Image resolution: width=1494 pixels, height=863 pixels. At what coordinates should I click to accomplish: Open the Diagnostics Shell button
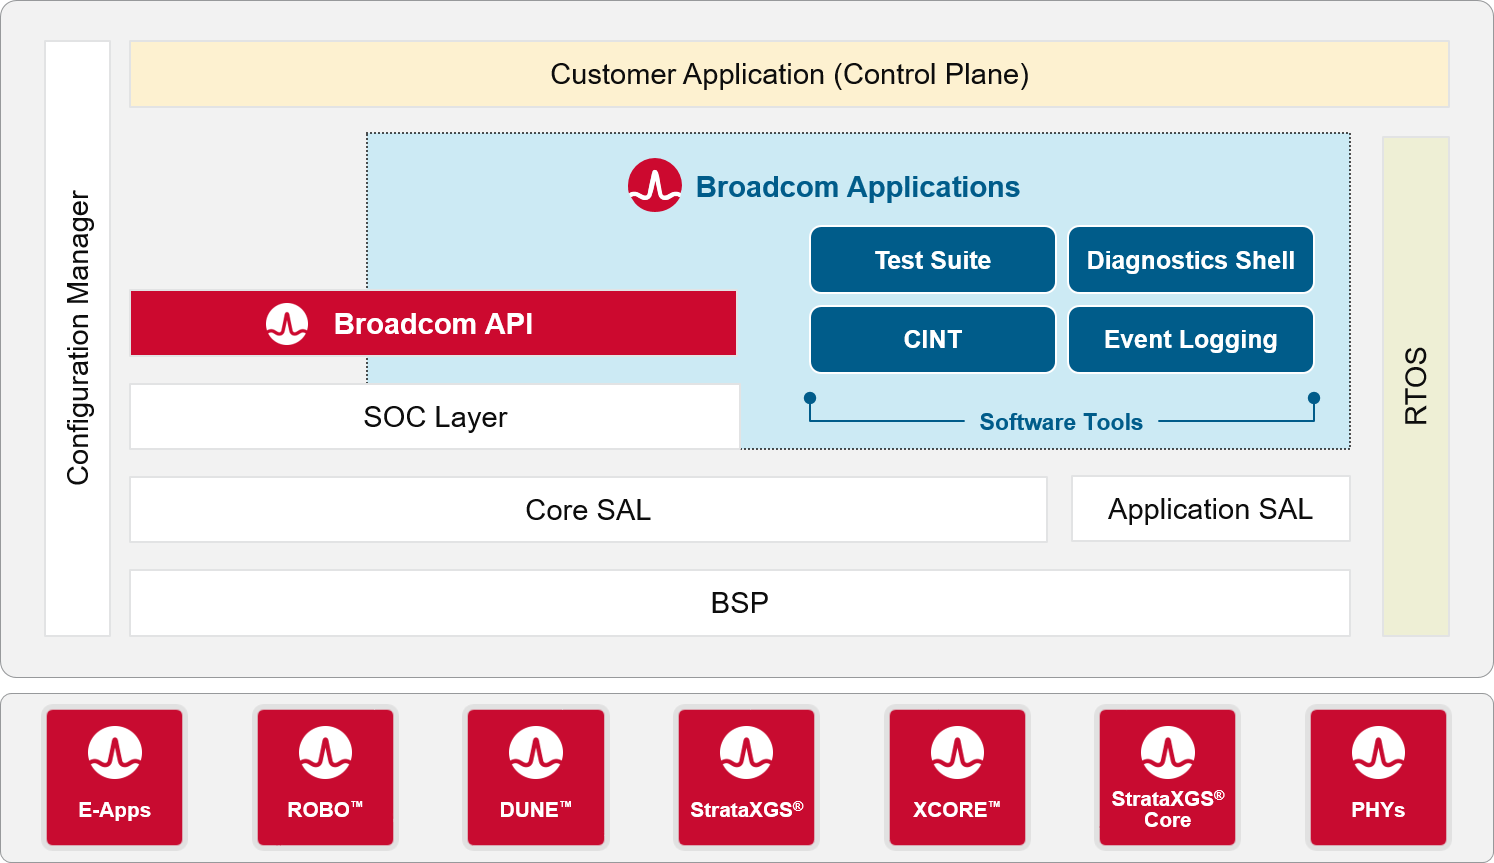coord(1190,260)
